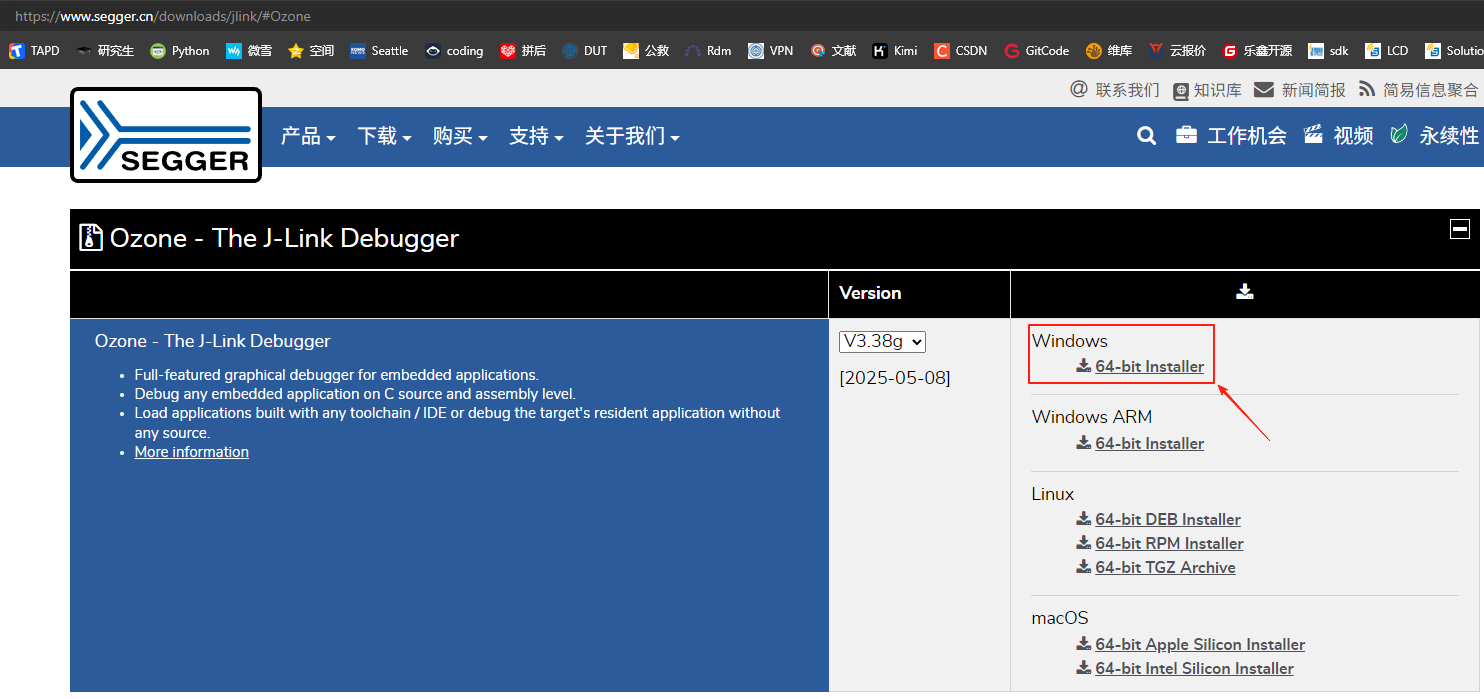Open the search magnifier icon

[1147, 136]
